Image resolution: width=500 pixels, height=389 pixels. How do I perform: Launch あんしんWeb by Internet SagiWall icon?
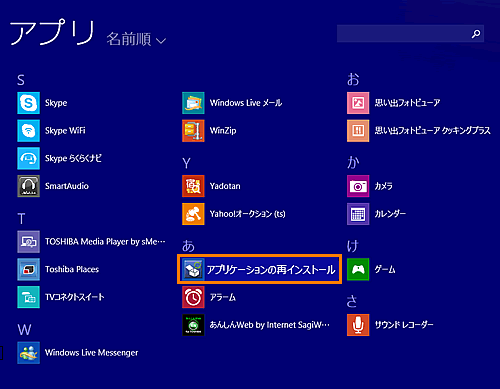(193, 325)
